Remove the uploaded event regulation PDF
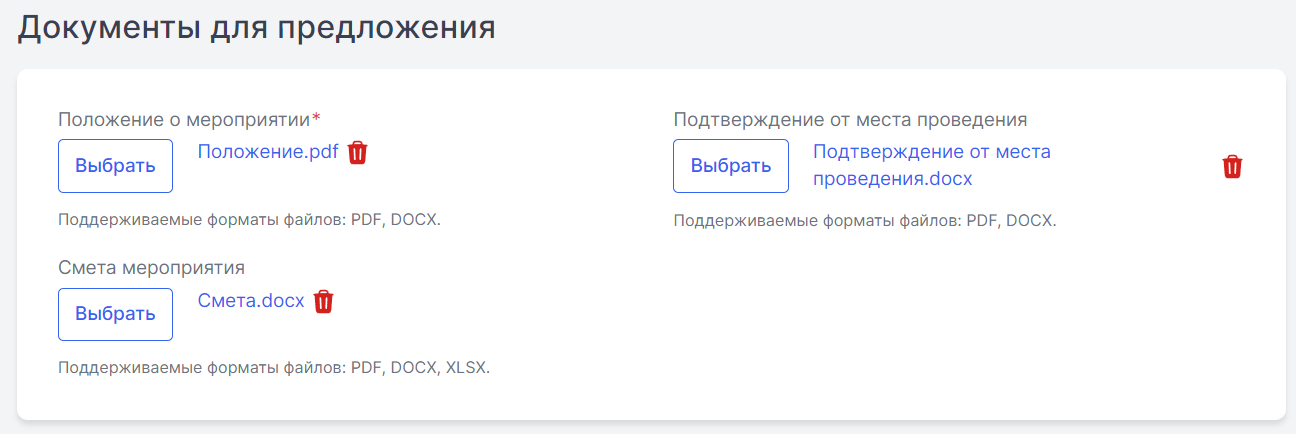Image resolution: width=1296 pixels, height=434 pixels. [x=358, y=153]
